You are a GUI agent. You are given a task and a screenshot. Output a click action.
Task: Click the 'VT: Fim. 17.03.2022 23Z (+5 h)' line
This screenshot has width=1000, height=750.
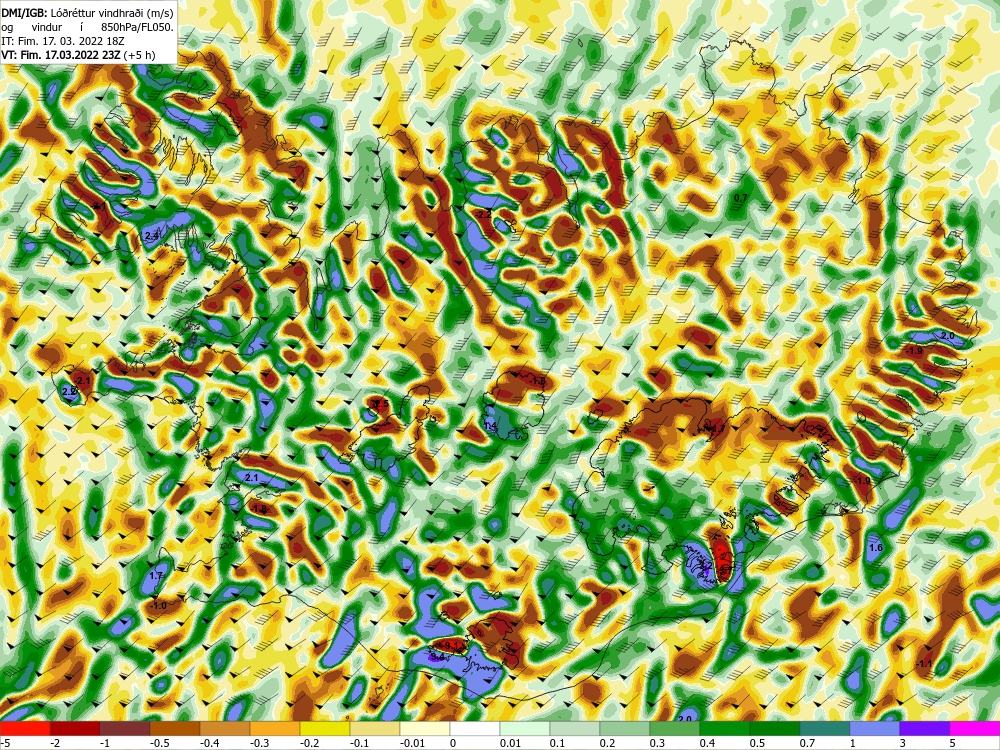pyautogui.click(x=78, y=55)
